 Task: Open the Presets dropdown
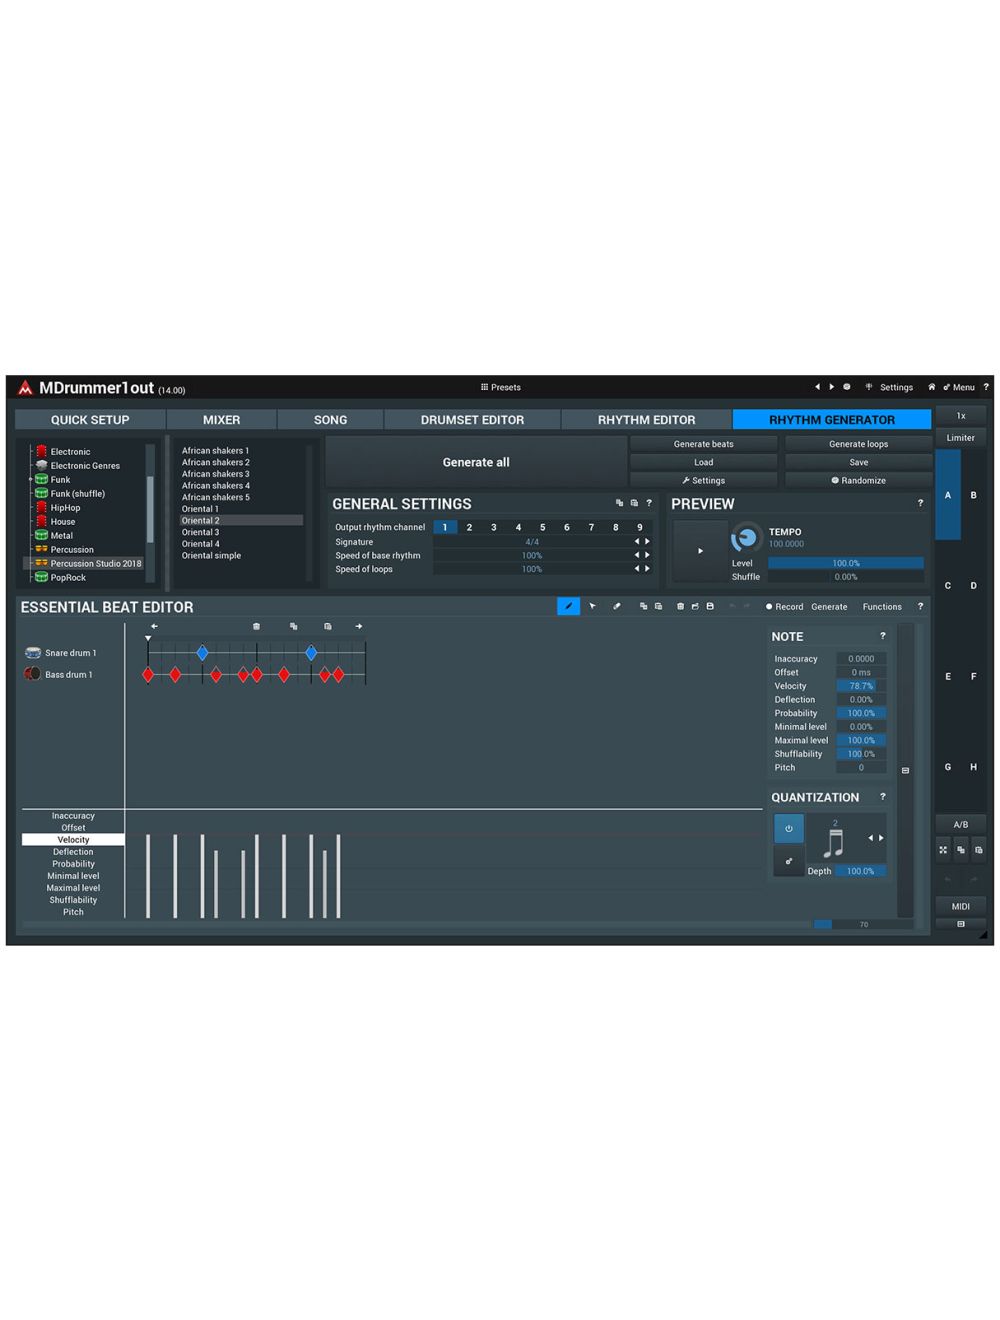click(x=500, y=387)
